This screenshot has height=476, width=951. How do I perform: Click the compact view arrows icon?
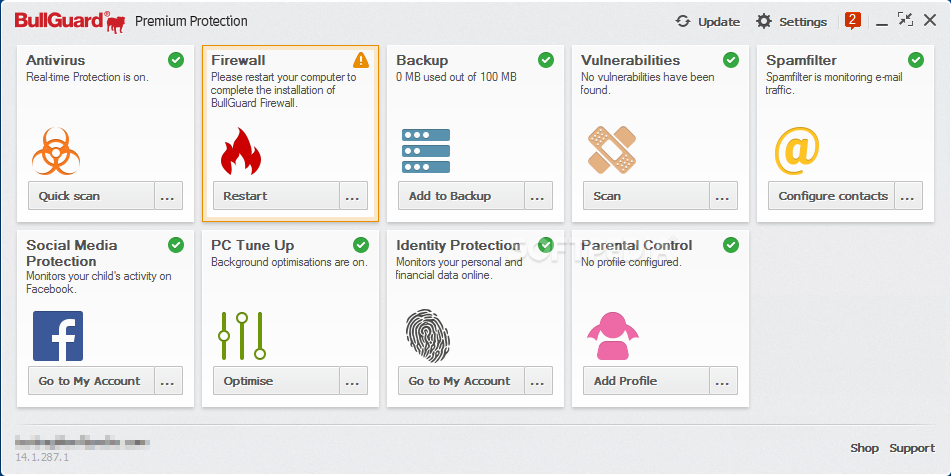coord(906,19)
